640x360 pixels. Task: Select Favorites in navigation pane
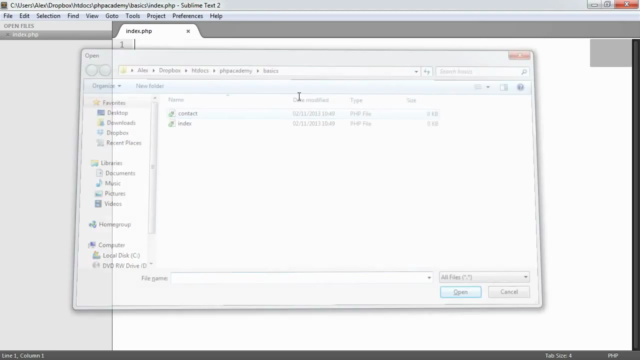coord(114,103)
